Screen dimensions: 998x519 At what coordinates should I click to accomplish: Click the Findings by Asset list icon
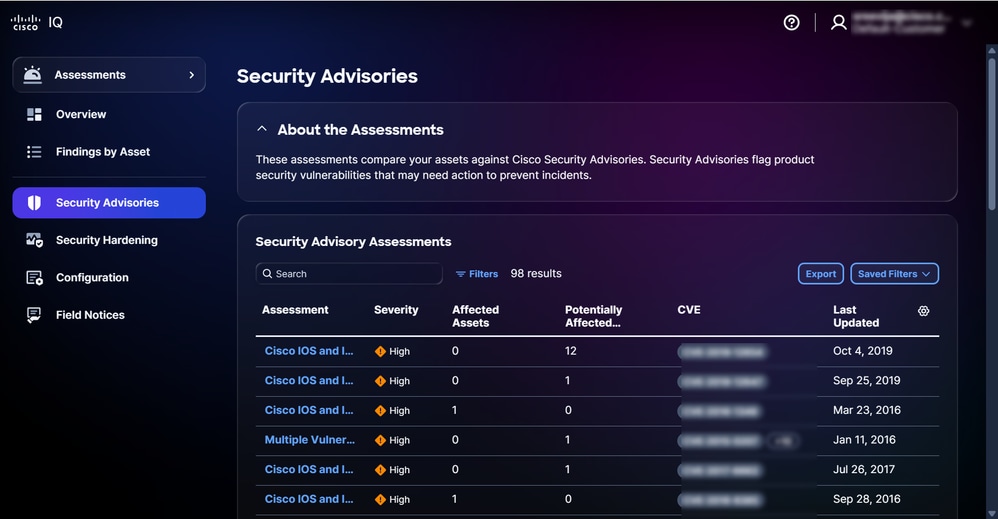(34, 152)
